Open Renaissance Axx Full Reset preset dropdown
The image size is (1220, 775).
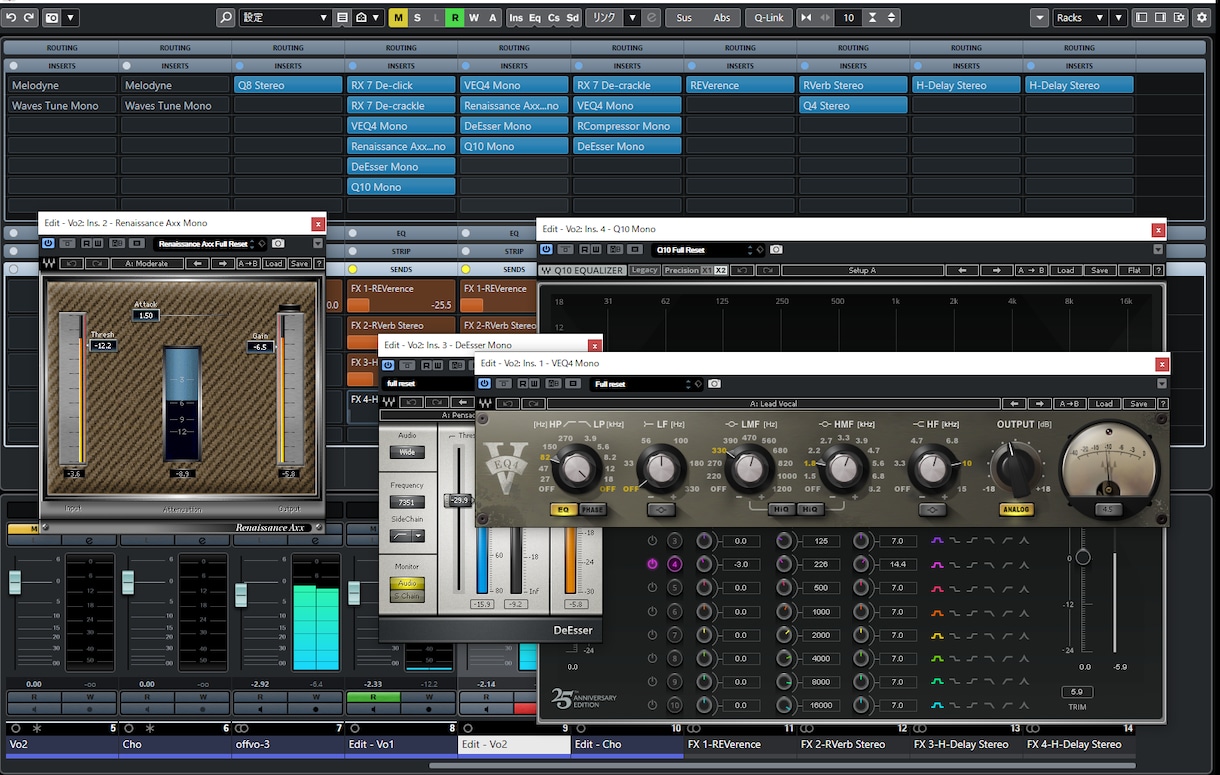(x=211, y=243)
